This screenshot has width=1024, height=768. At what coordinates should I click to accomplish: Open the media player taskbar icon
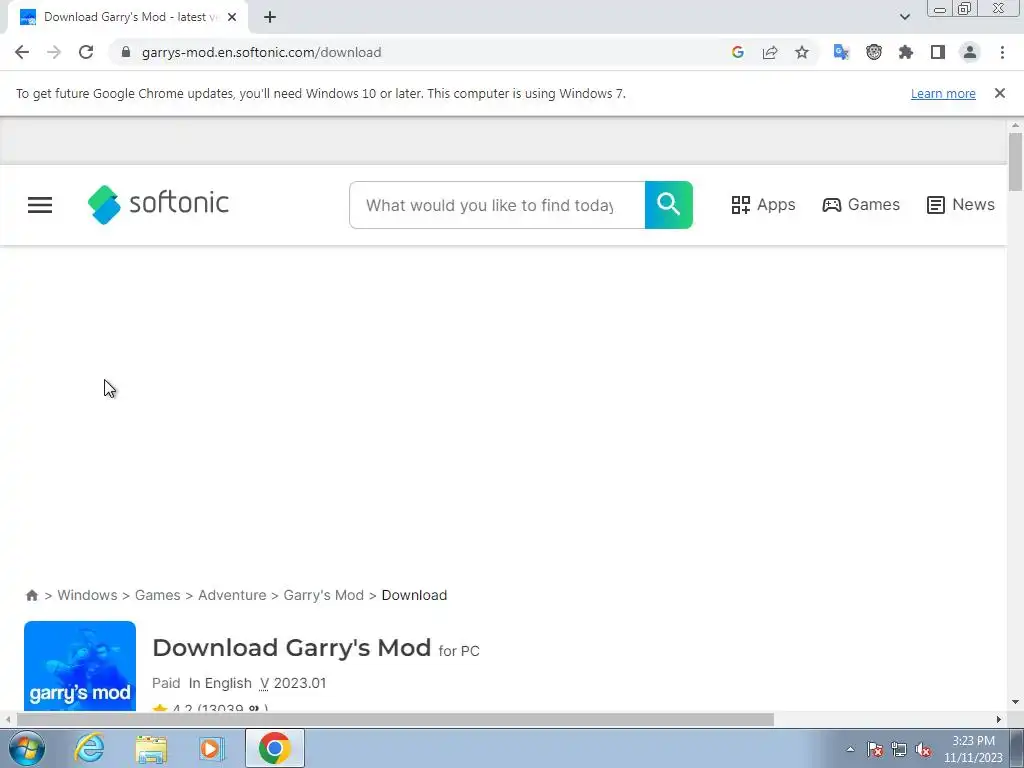(212, 748)
